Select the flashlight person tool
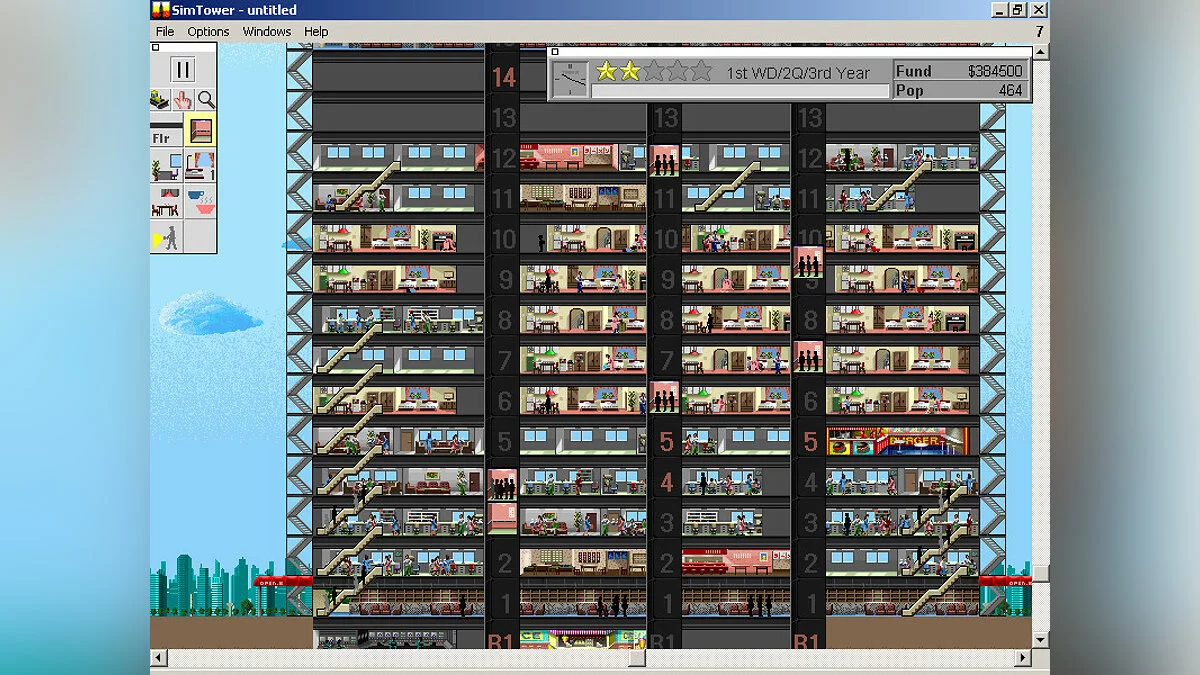This screenshot has height=675, width=1200. 166,236
